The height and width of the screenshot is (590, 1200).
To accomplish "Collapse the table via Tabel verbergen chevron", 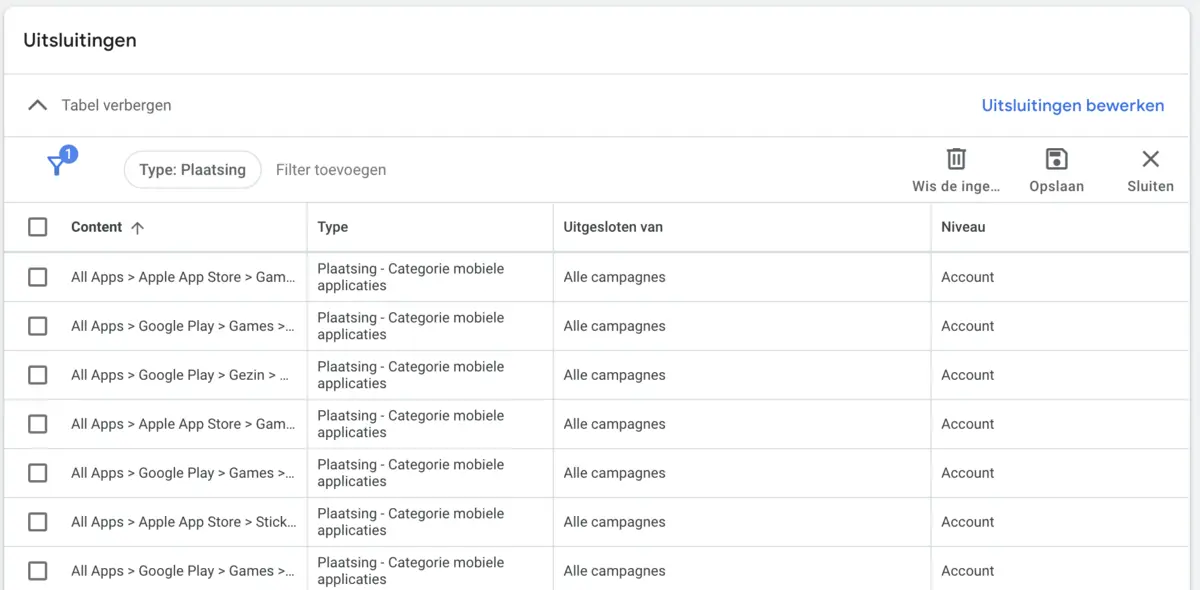I will (x=37, y=105).
